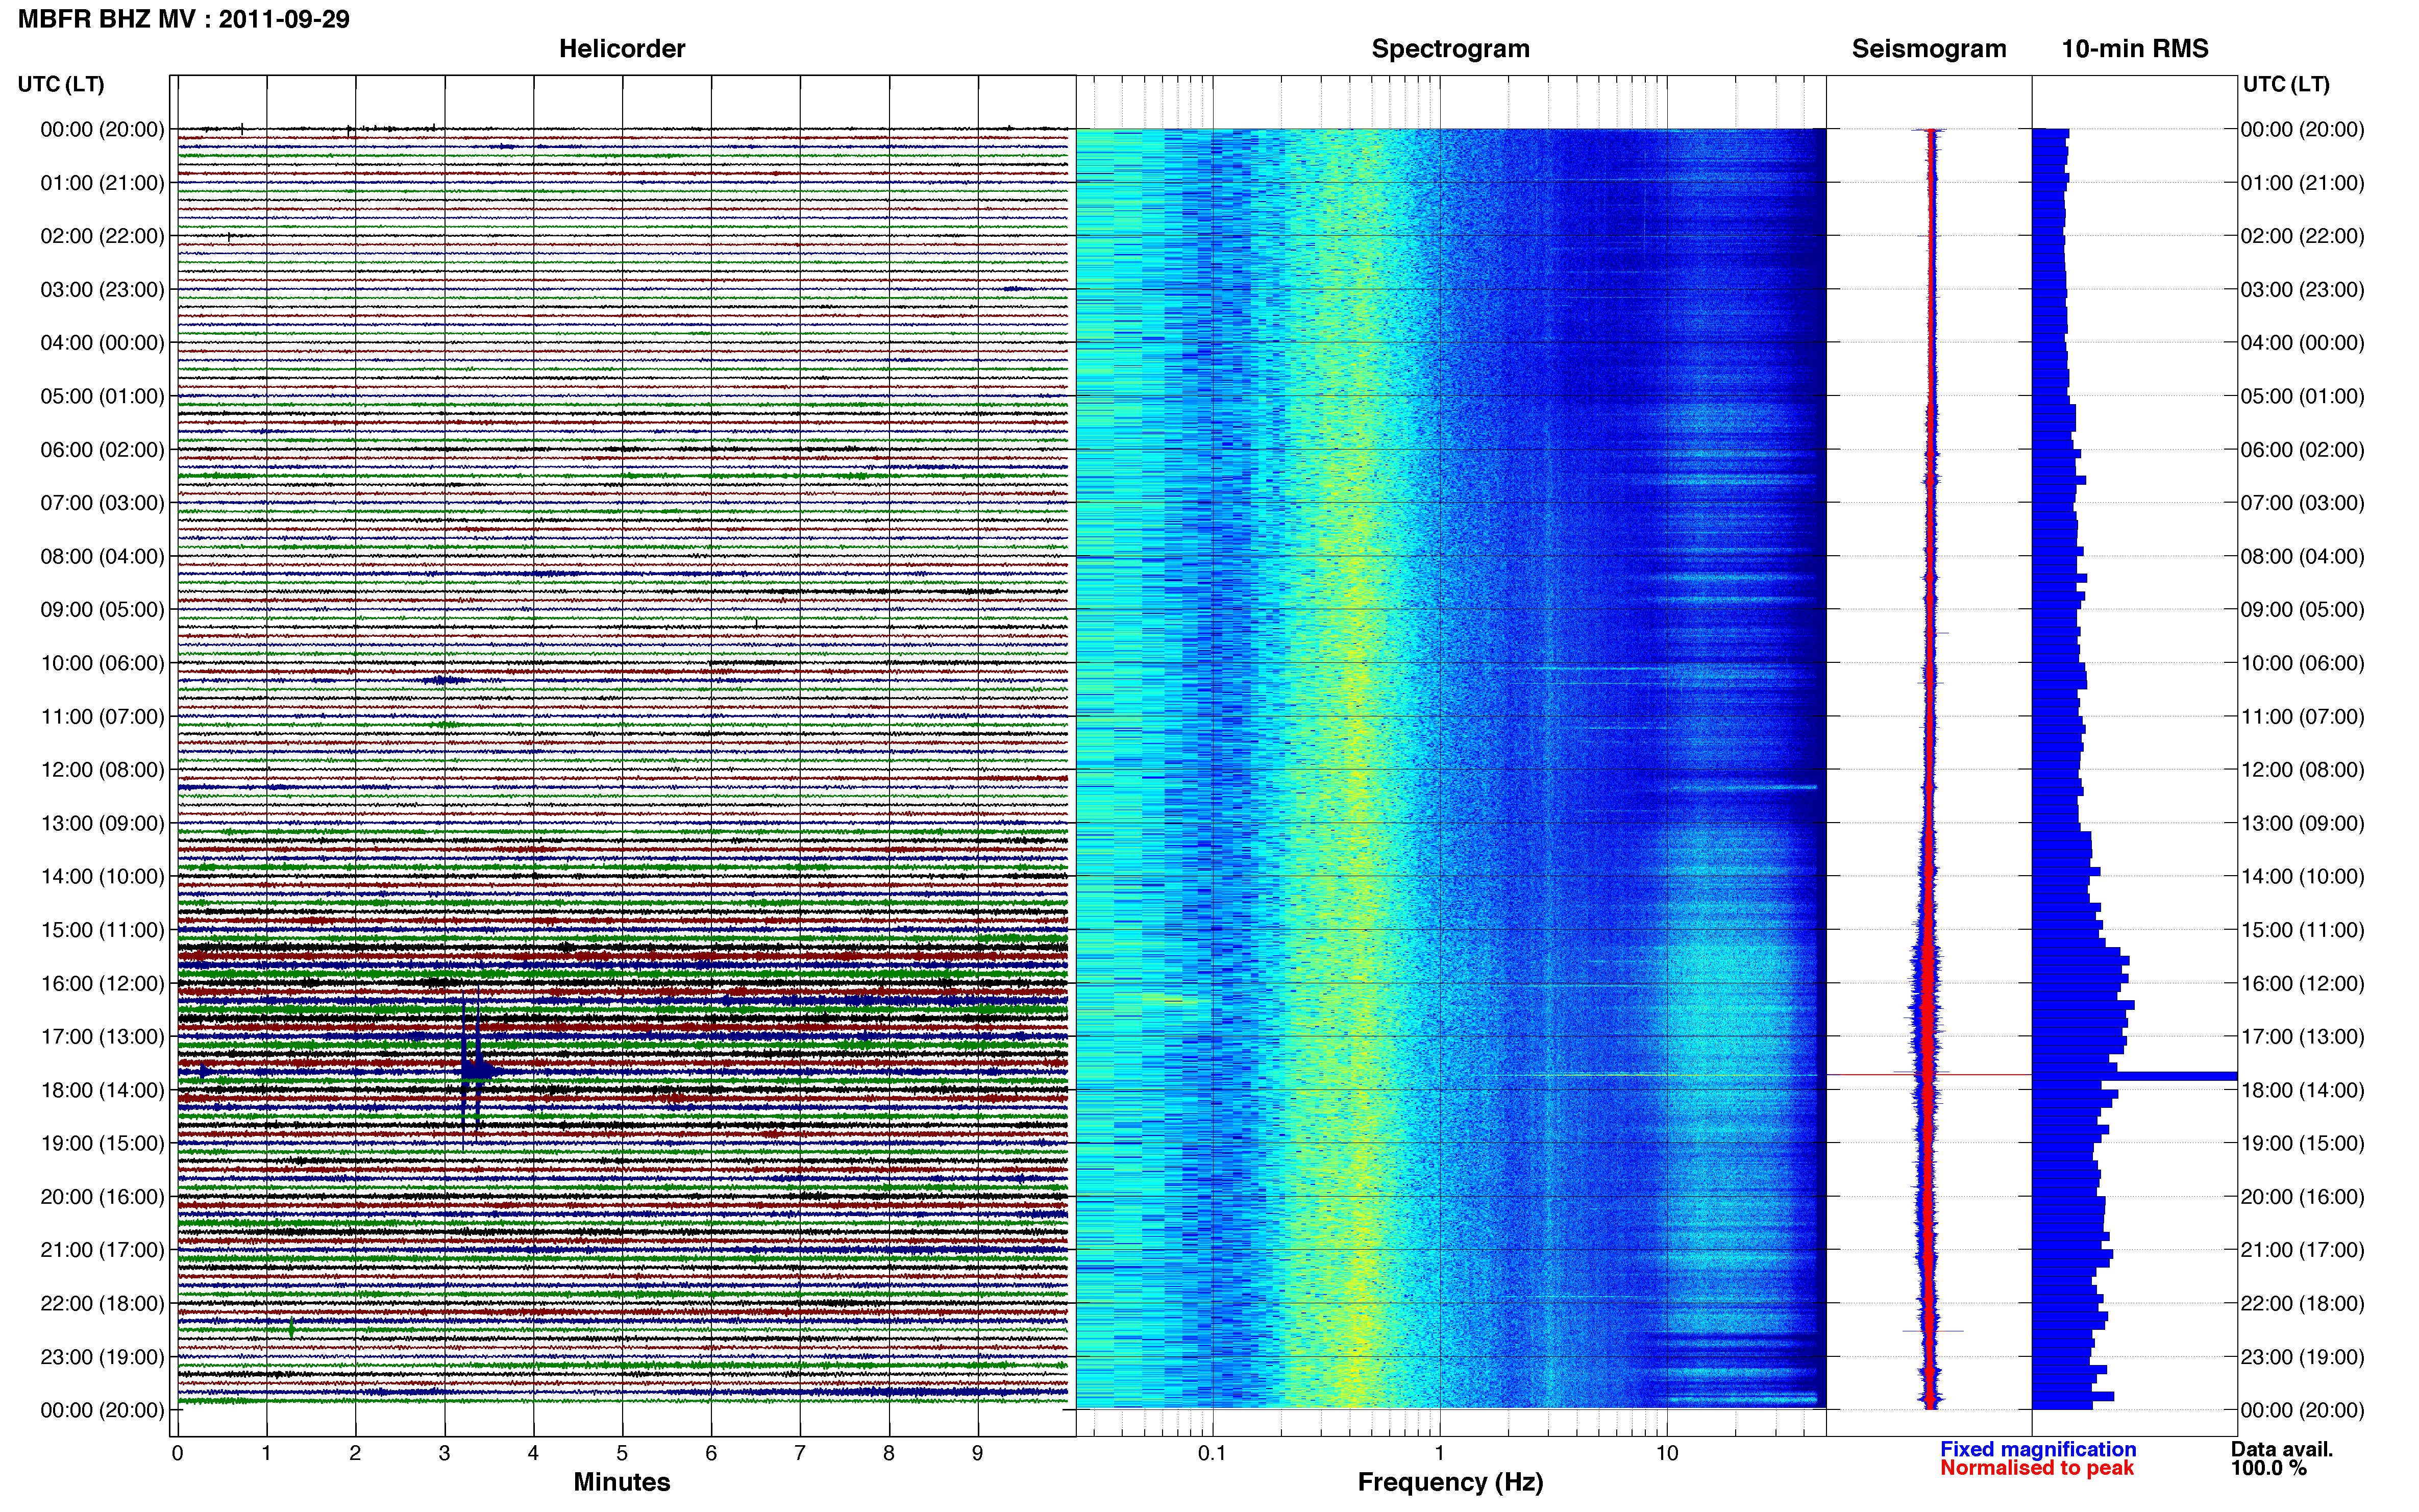Click the 'Minutes' axis label under the helicorder
Image resolution: width=2419 pixels, height=1512 pixels.
622,1482
